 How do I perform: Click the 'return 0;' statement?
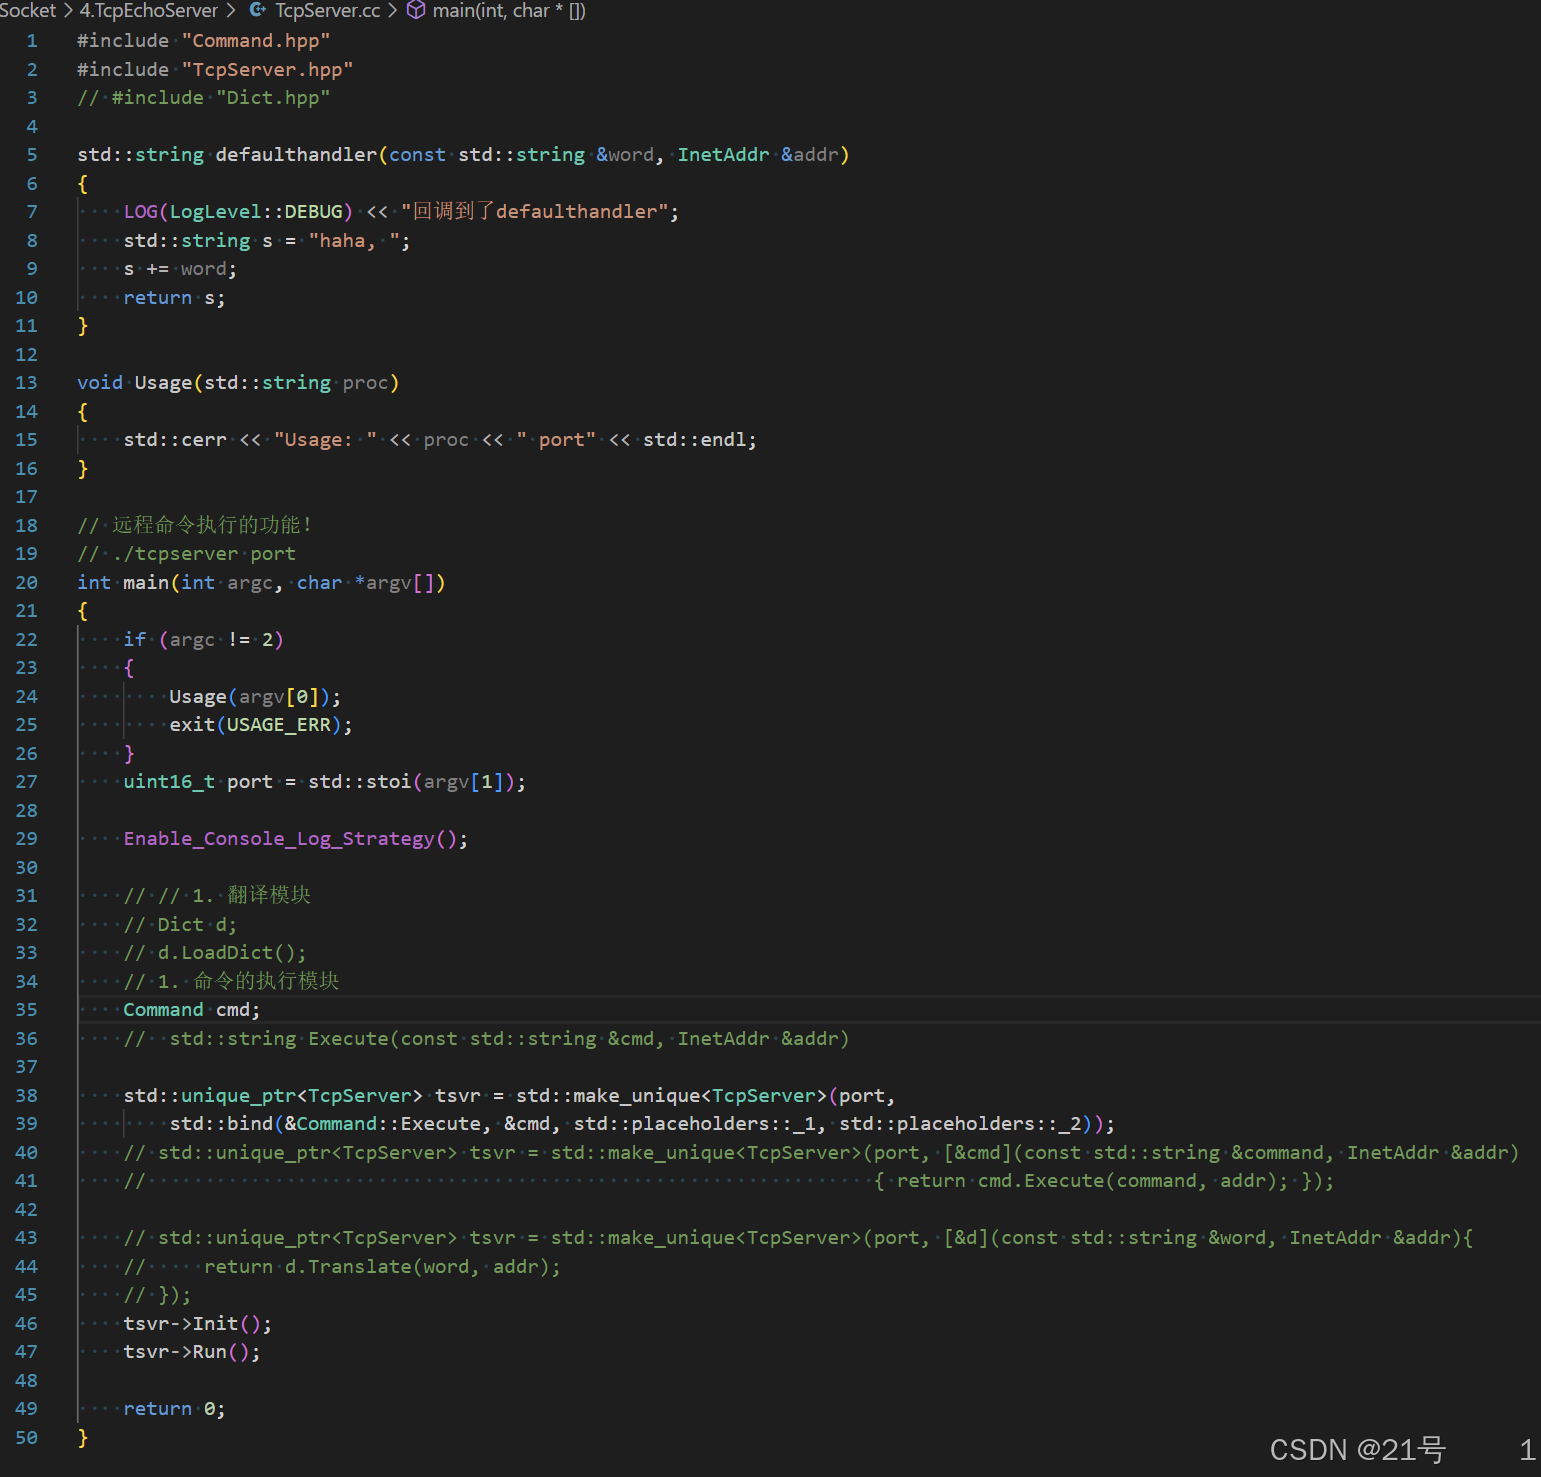click(175, 1409)
